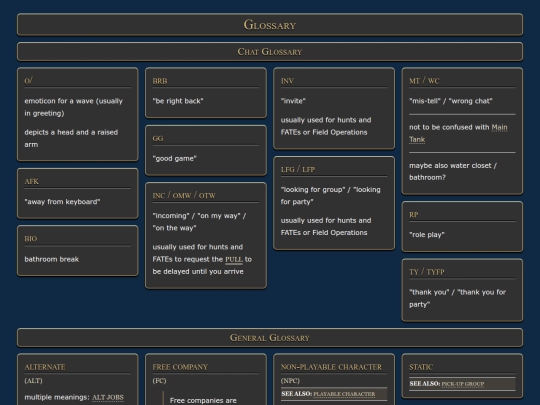Click the Glossary page heading
Screen dimensions: 540x405
[270, 25]
